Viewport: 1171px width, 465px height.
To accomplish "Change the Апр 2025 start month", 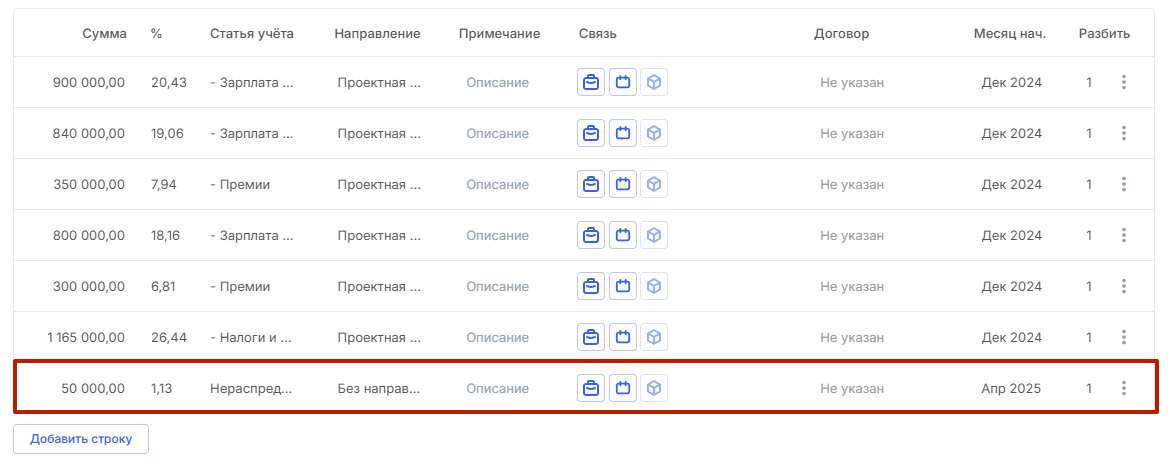I will 1011,388.
